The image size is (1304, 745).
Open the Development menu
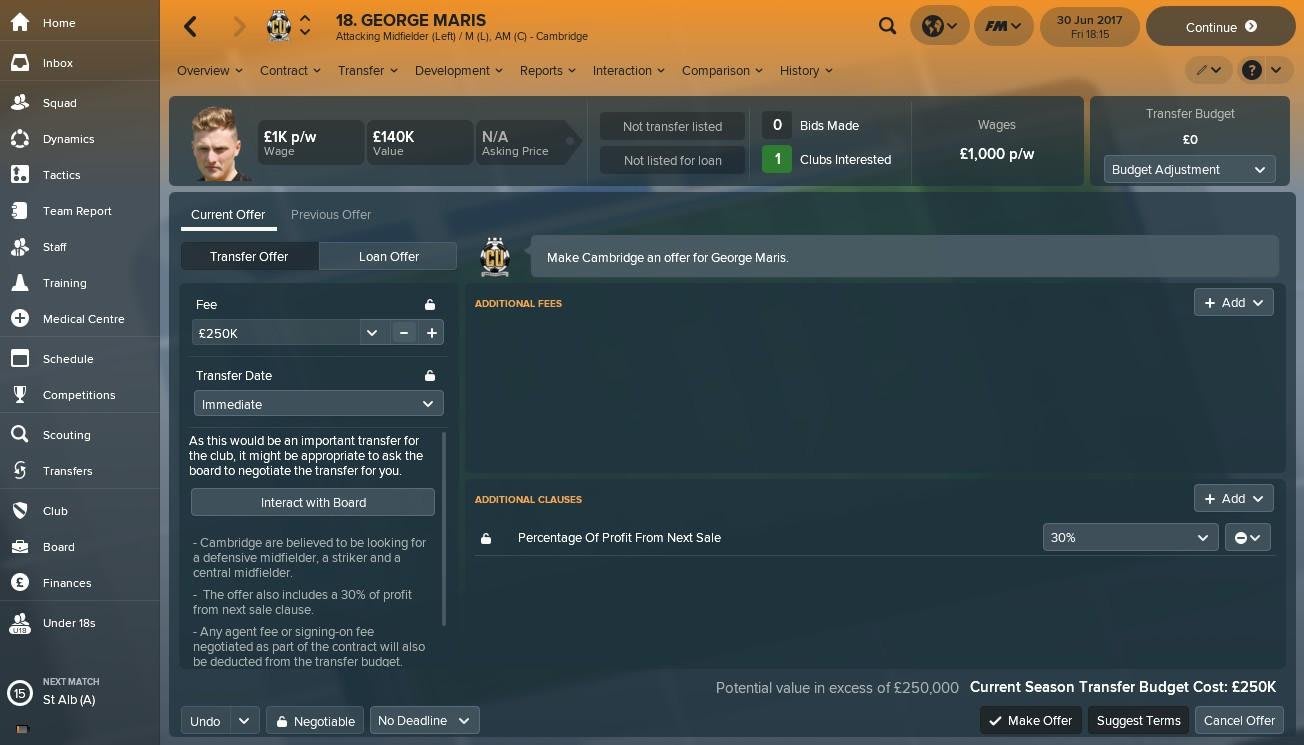[x=457, y=70]
